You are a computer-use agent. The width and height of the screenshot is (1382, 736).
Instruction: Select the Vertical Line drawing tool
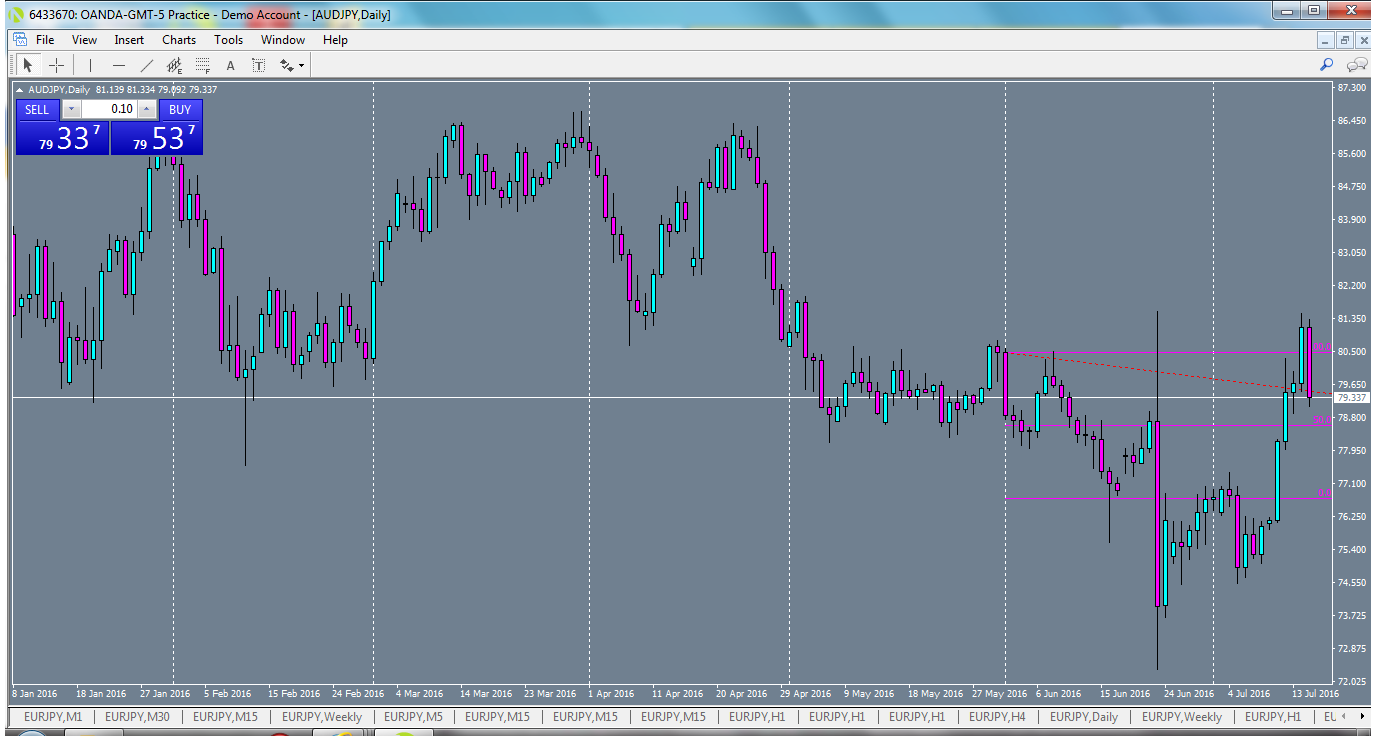coord(90,64)
